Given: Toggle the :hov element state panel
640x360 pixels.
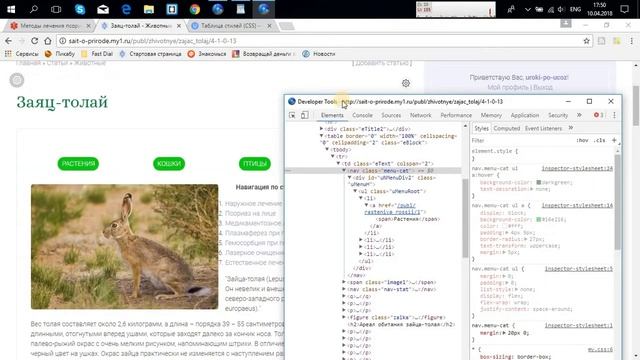Looking at the screenshot, I should pyautogui.click(x=582, y=140).
